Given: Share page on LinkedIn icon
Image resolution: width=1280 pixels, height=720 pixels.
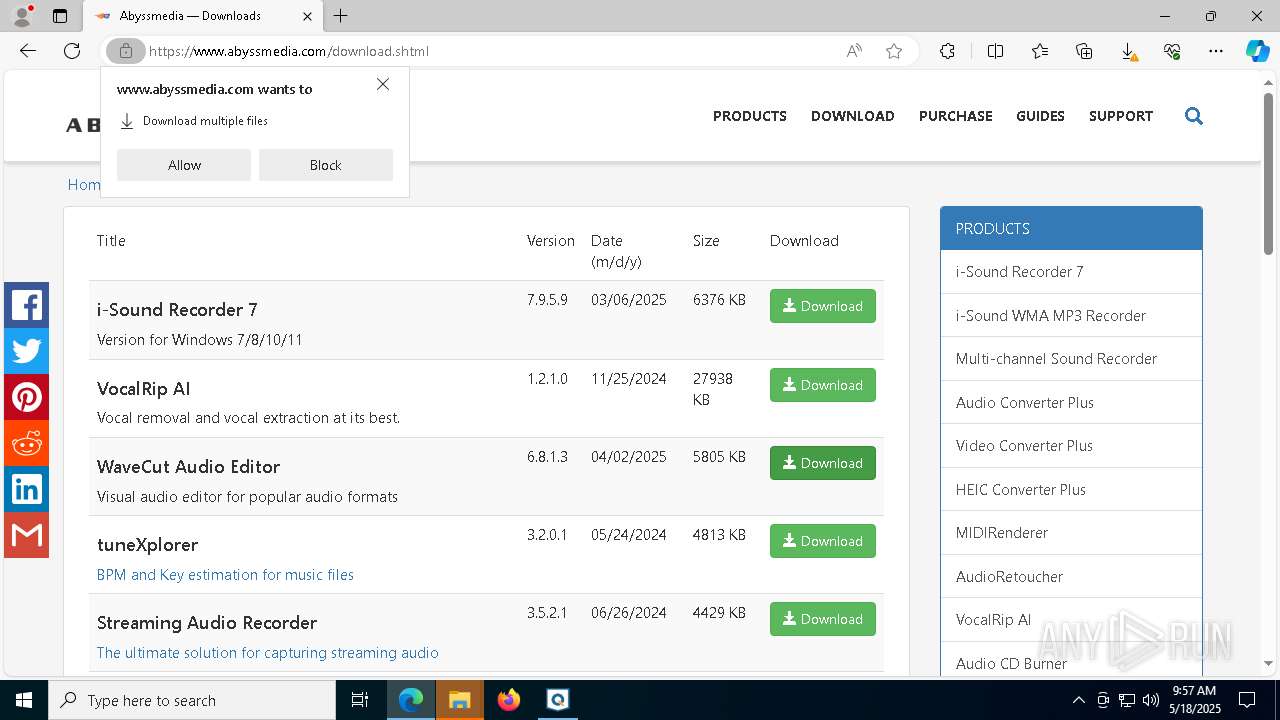Looking at the screenshot, I should click(x=26, y=489).
